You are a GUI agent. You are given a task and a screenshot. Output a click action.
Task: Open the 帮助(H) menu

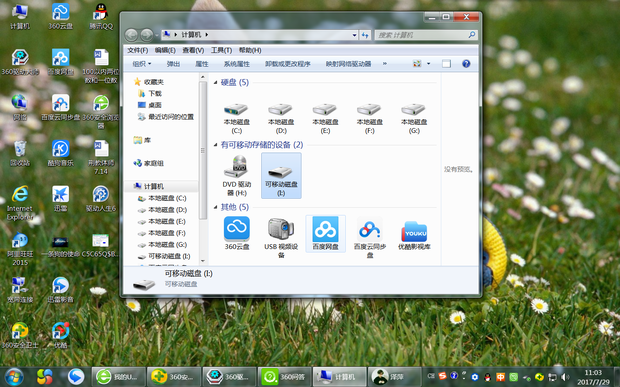click(250, 50)
